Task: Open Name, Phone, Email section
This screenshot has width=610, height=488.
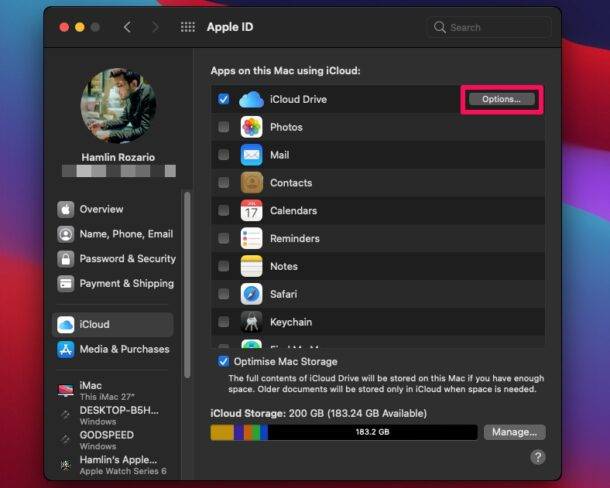Action: coord(113,234)
